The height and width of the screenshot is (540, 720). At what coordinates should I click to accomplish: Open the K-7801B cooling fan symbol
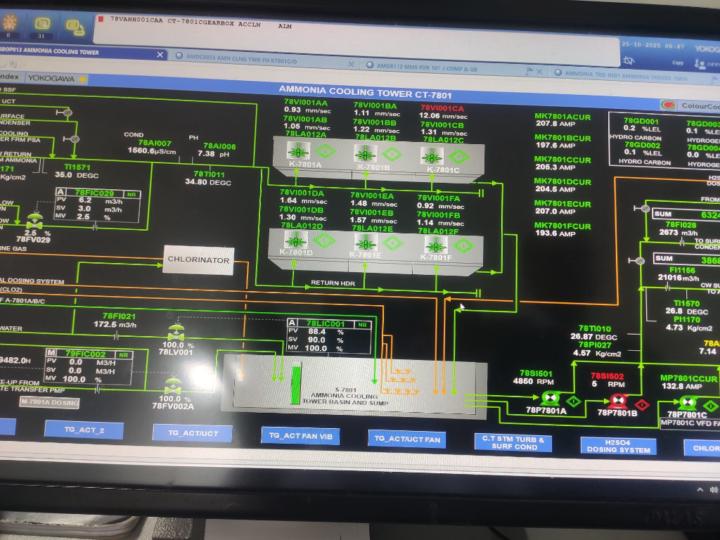(x=365, y=153)
